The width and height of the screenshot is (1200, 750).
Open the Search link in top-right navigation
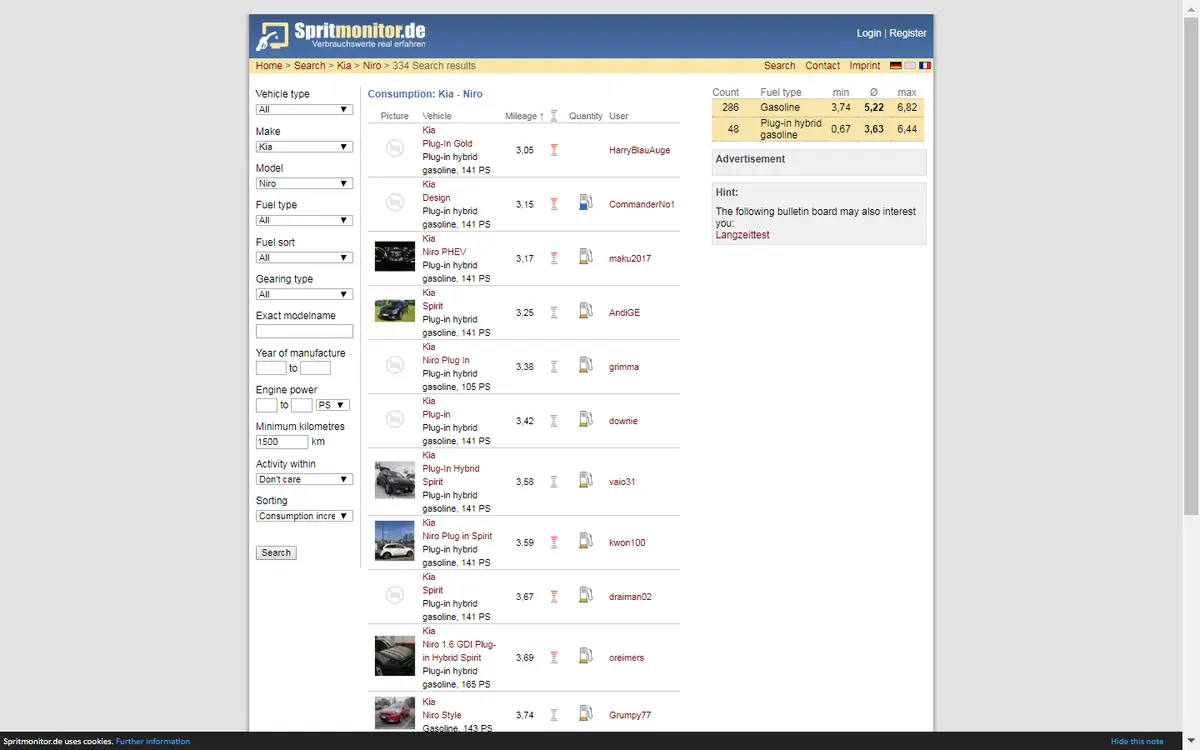(x=780, y=66)
